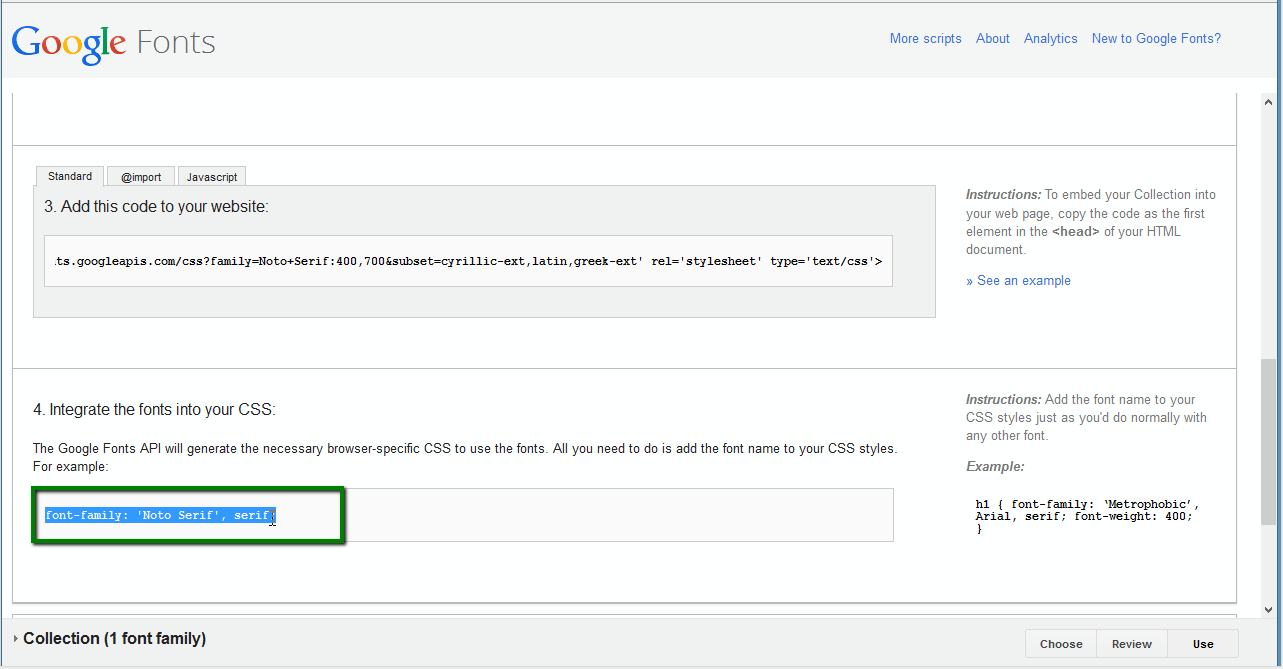The height and width of the screenshot is (669, 1283).
Task: Click the Metrophobic example CSS snippet
Action: pos(1087,516)
